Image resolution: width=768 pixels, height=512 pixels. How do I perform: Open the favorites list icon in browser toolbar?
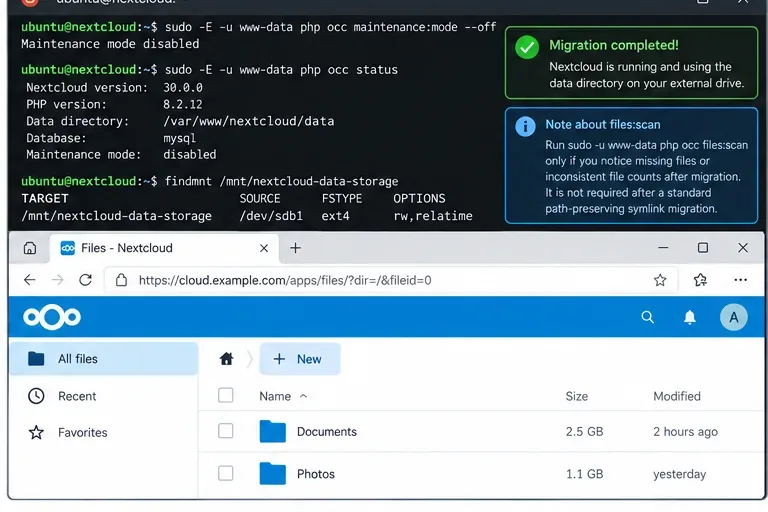[x=700, y=280]
